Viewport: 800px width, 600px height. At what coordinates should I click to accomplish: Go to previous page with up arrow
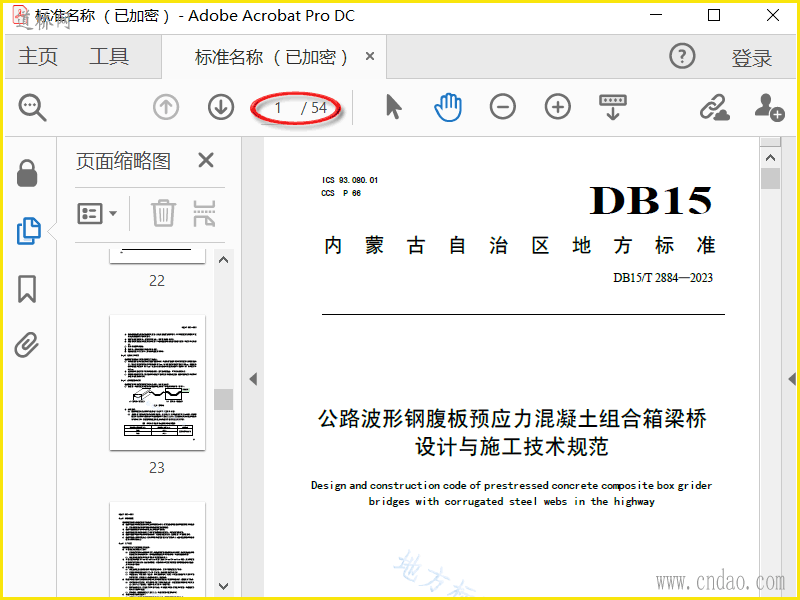[166, 108]
